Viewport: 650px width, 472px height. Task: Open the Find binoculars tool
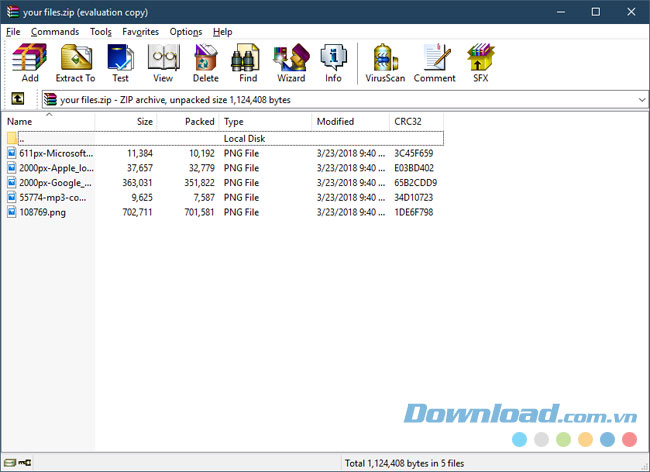(248, 62)
